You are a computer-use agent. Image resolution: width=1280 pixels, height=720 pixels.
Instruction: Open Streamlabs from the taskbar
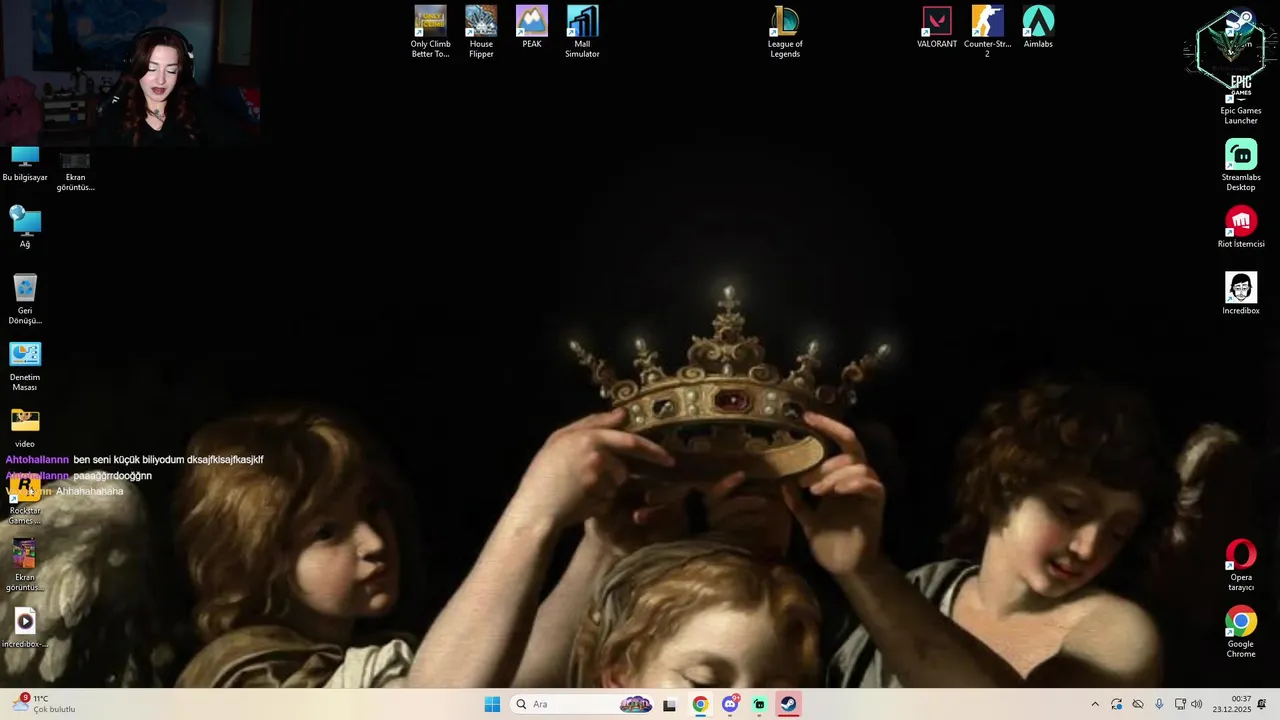pos(759,704)
